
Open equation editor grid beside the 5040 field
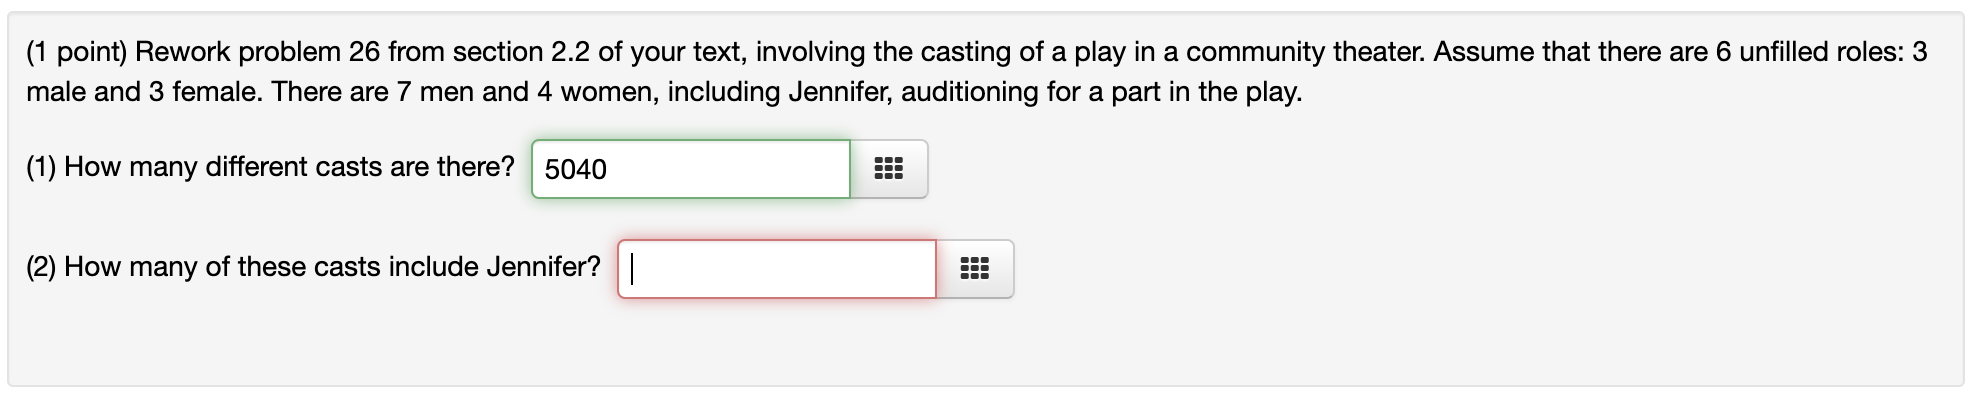889,169
